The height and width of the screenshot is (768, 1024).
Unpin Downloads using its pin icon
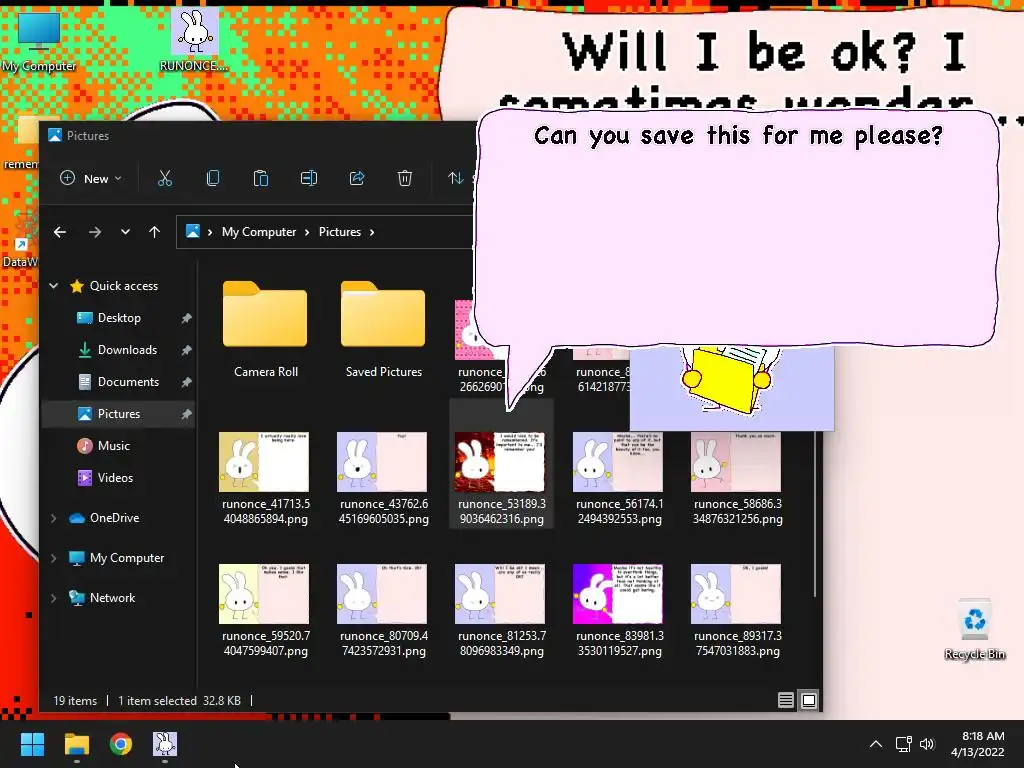click(x=186, y=350)
